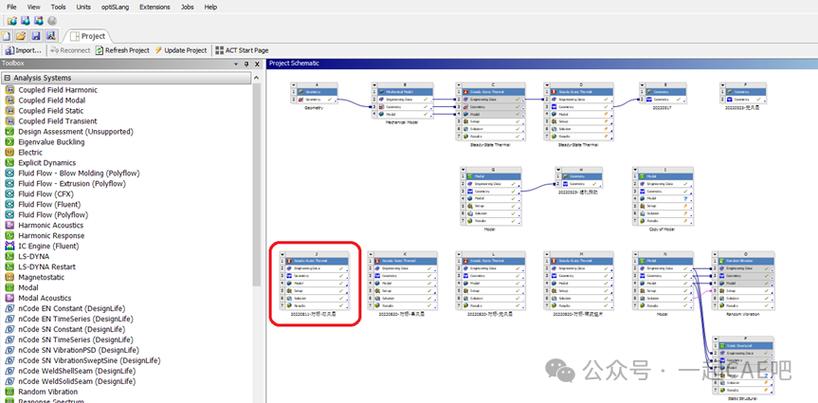Viewport: 818px width, 403px height.
Task: Click the New project icon
Action: 6,36
